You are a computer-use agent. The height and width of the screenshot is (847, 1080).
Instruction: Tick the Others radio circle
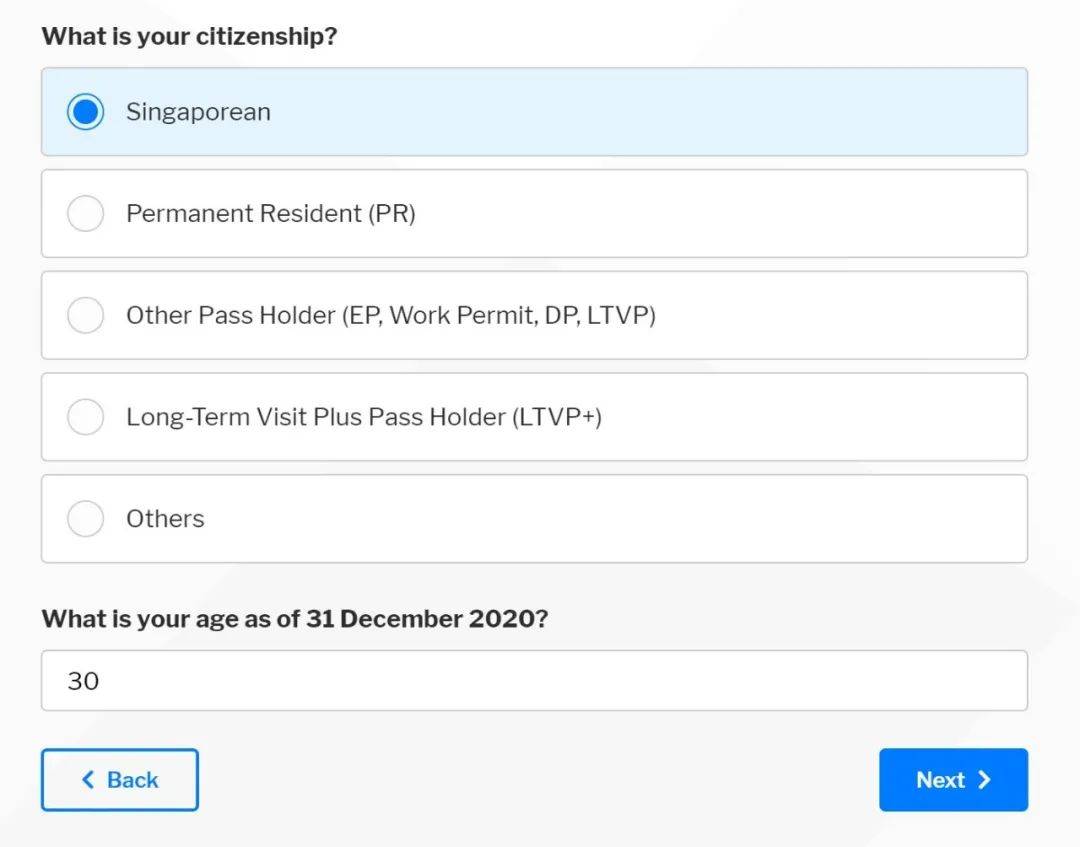[x=85, y=519]
